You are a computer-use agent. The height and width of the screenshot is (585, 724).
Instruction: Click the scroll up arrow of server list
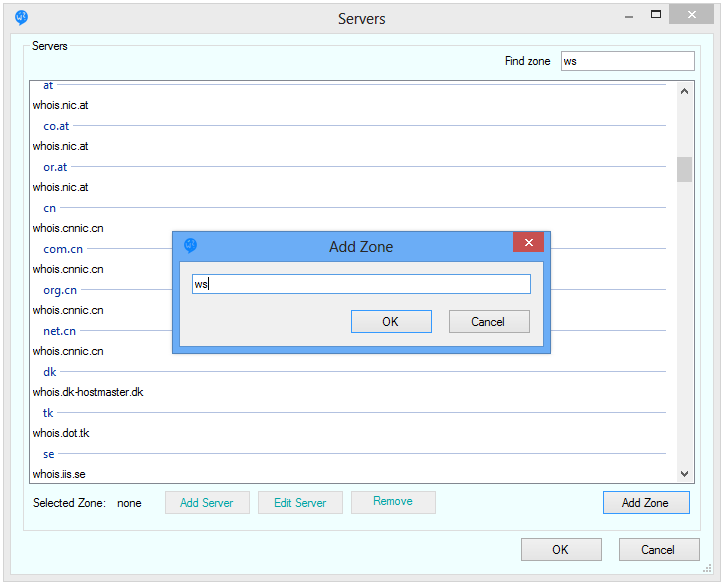pyautogui.click(x=684, y=91)
